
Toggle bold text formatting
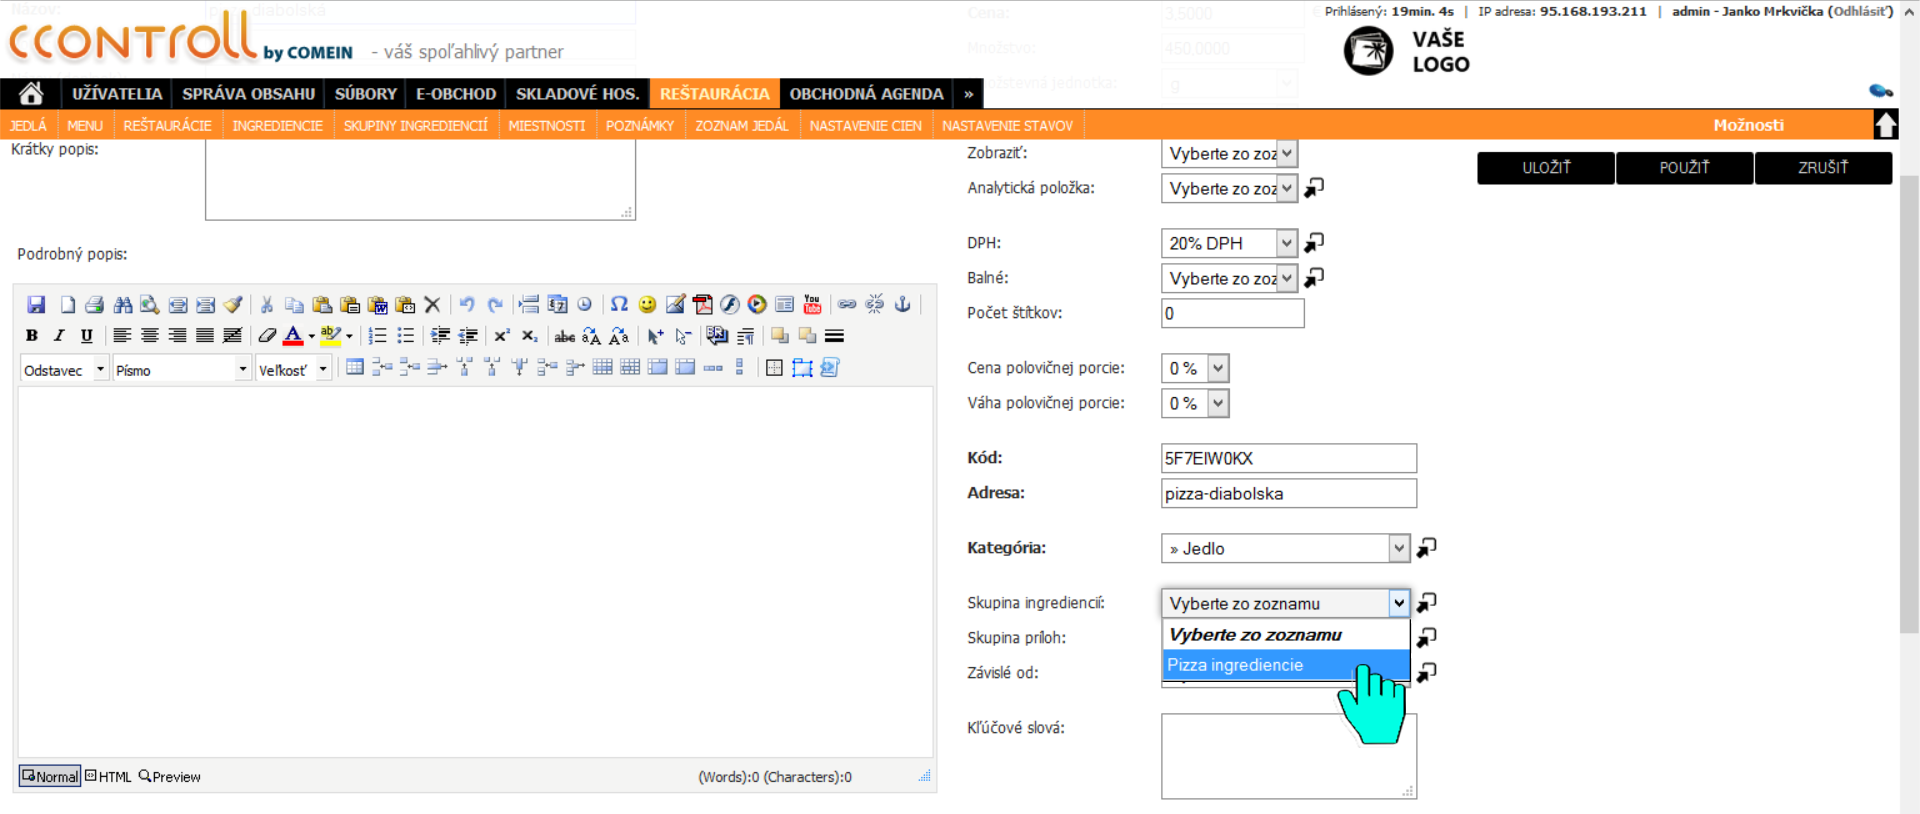click(x=32, y=336)
